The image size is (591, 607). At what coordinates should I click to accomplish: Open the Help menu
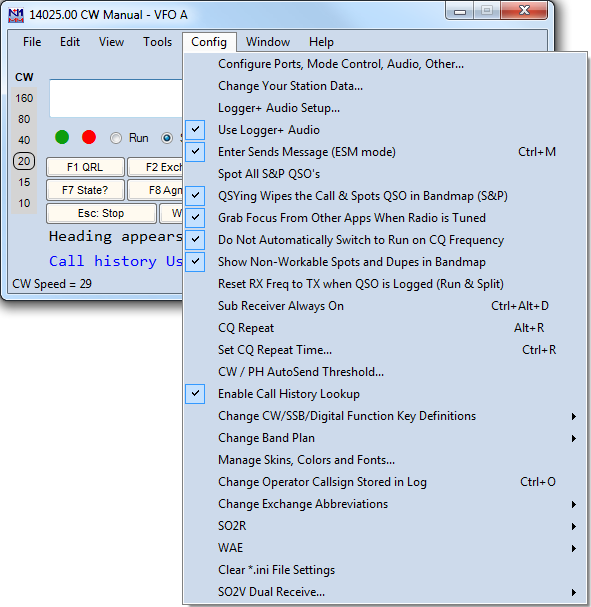(321, 42)
